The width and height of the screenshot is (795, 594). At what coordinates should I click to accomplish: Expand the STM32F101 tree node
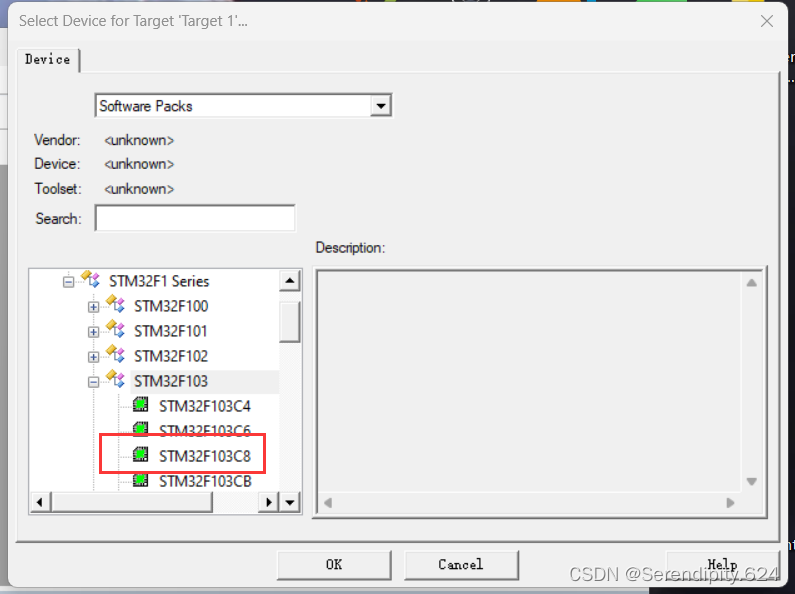coord(93,332)
